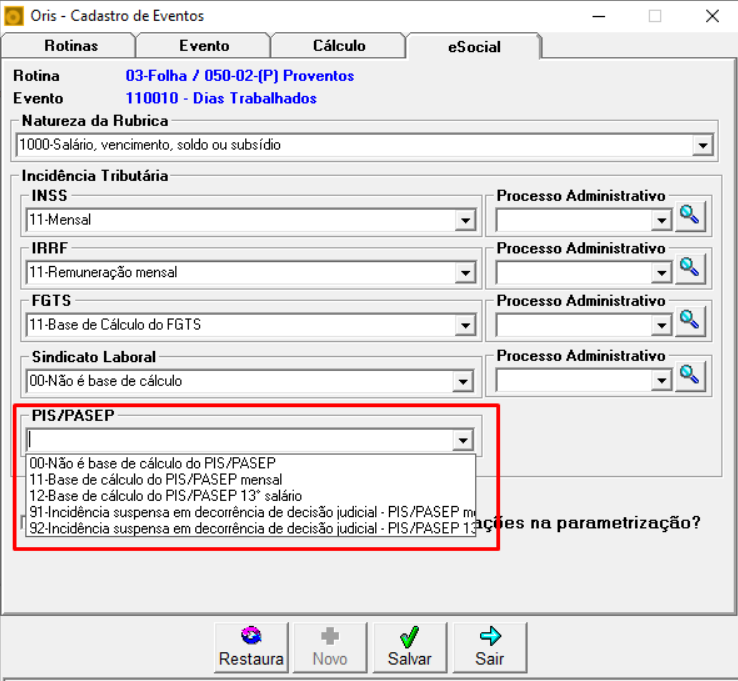Open the Sindicato Laboral dropdown arrow
The image size is (738, 681).
click(463, 381)
